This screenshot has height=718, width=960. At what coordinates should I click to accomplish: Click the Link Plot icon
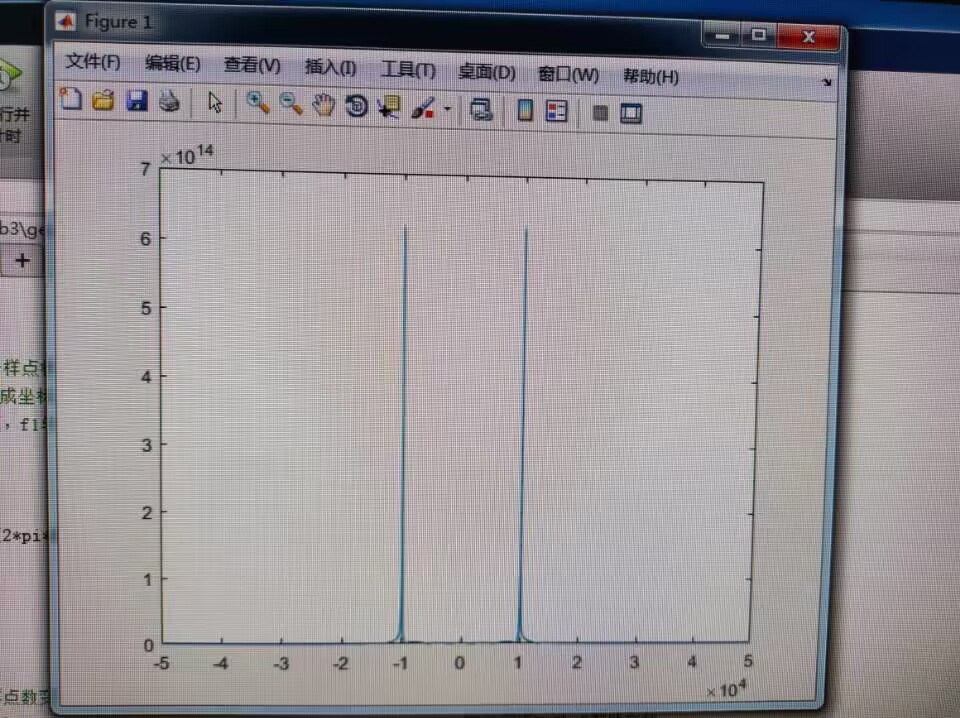(482, 109)
